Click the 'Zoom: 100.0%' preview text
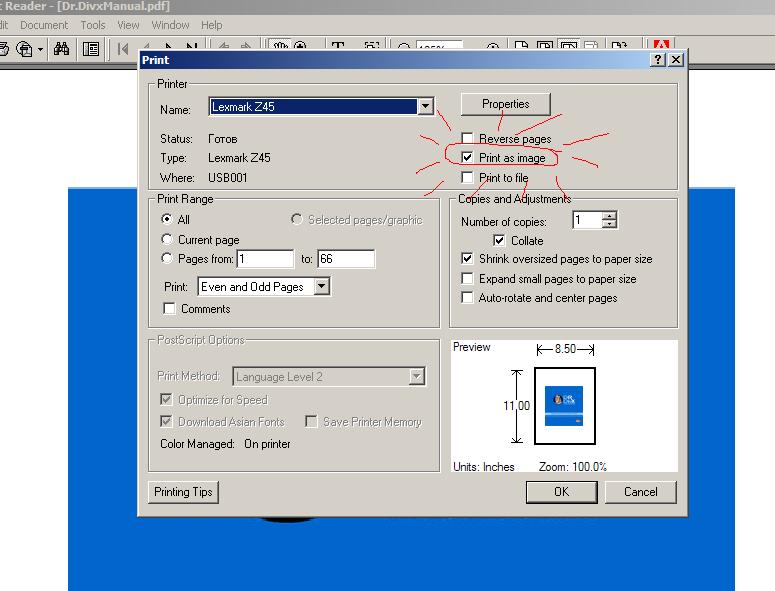Viewport: 775px width, 591px height. [x=573, y=467]
